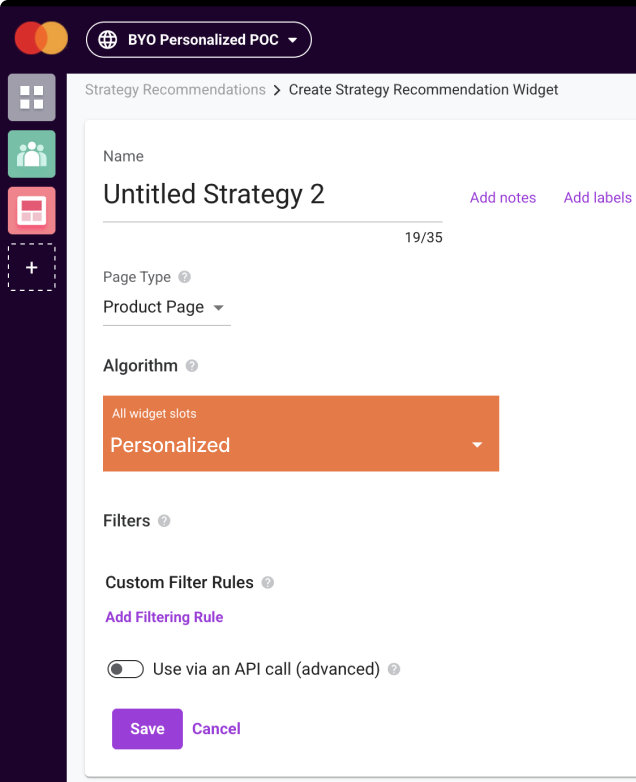Click the globe icon in site selector
636x782 pixels.
coord(108,39)
